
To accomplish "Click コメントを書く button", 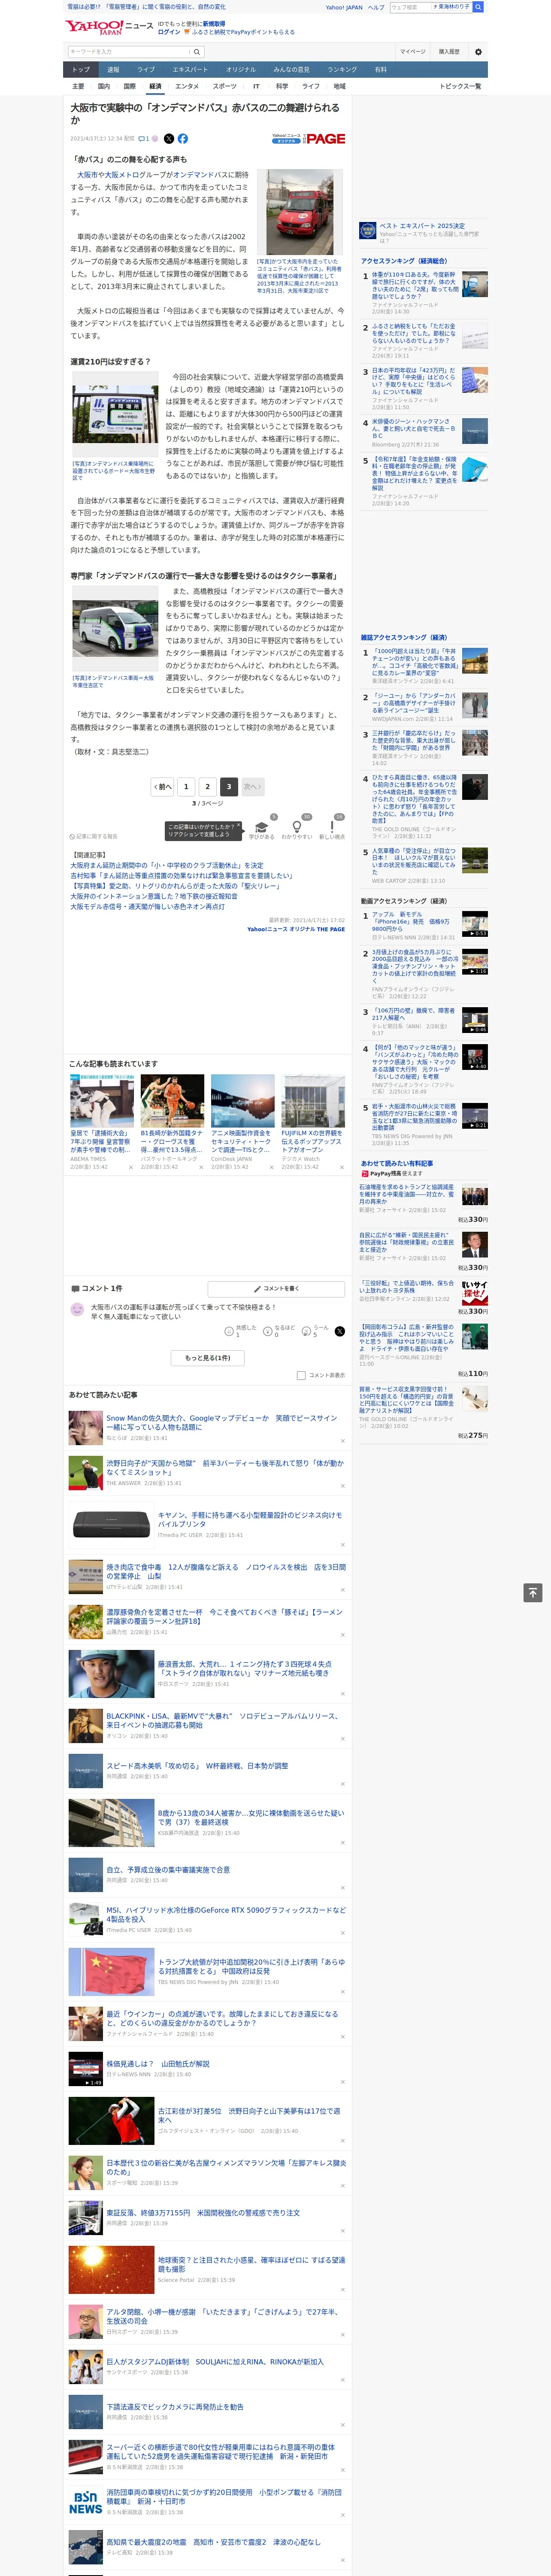I will (276, 1289).
